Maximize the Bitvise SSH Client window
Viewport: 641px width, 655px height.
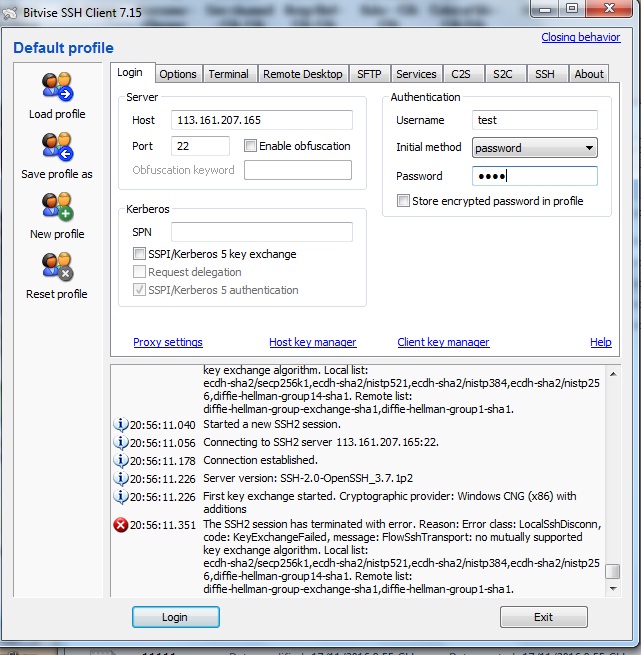572,8
